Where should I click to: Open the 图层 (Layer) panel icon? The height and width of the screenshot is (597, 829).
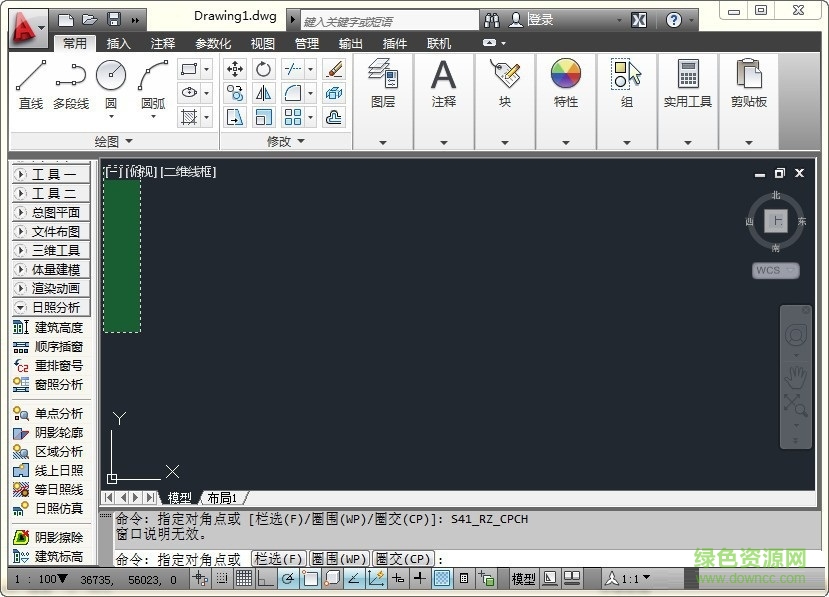(383, 74)
